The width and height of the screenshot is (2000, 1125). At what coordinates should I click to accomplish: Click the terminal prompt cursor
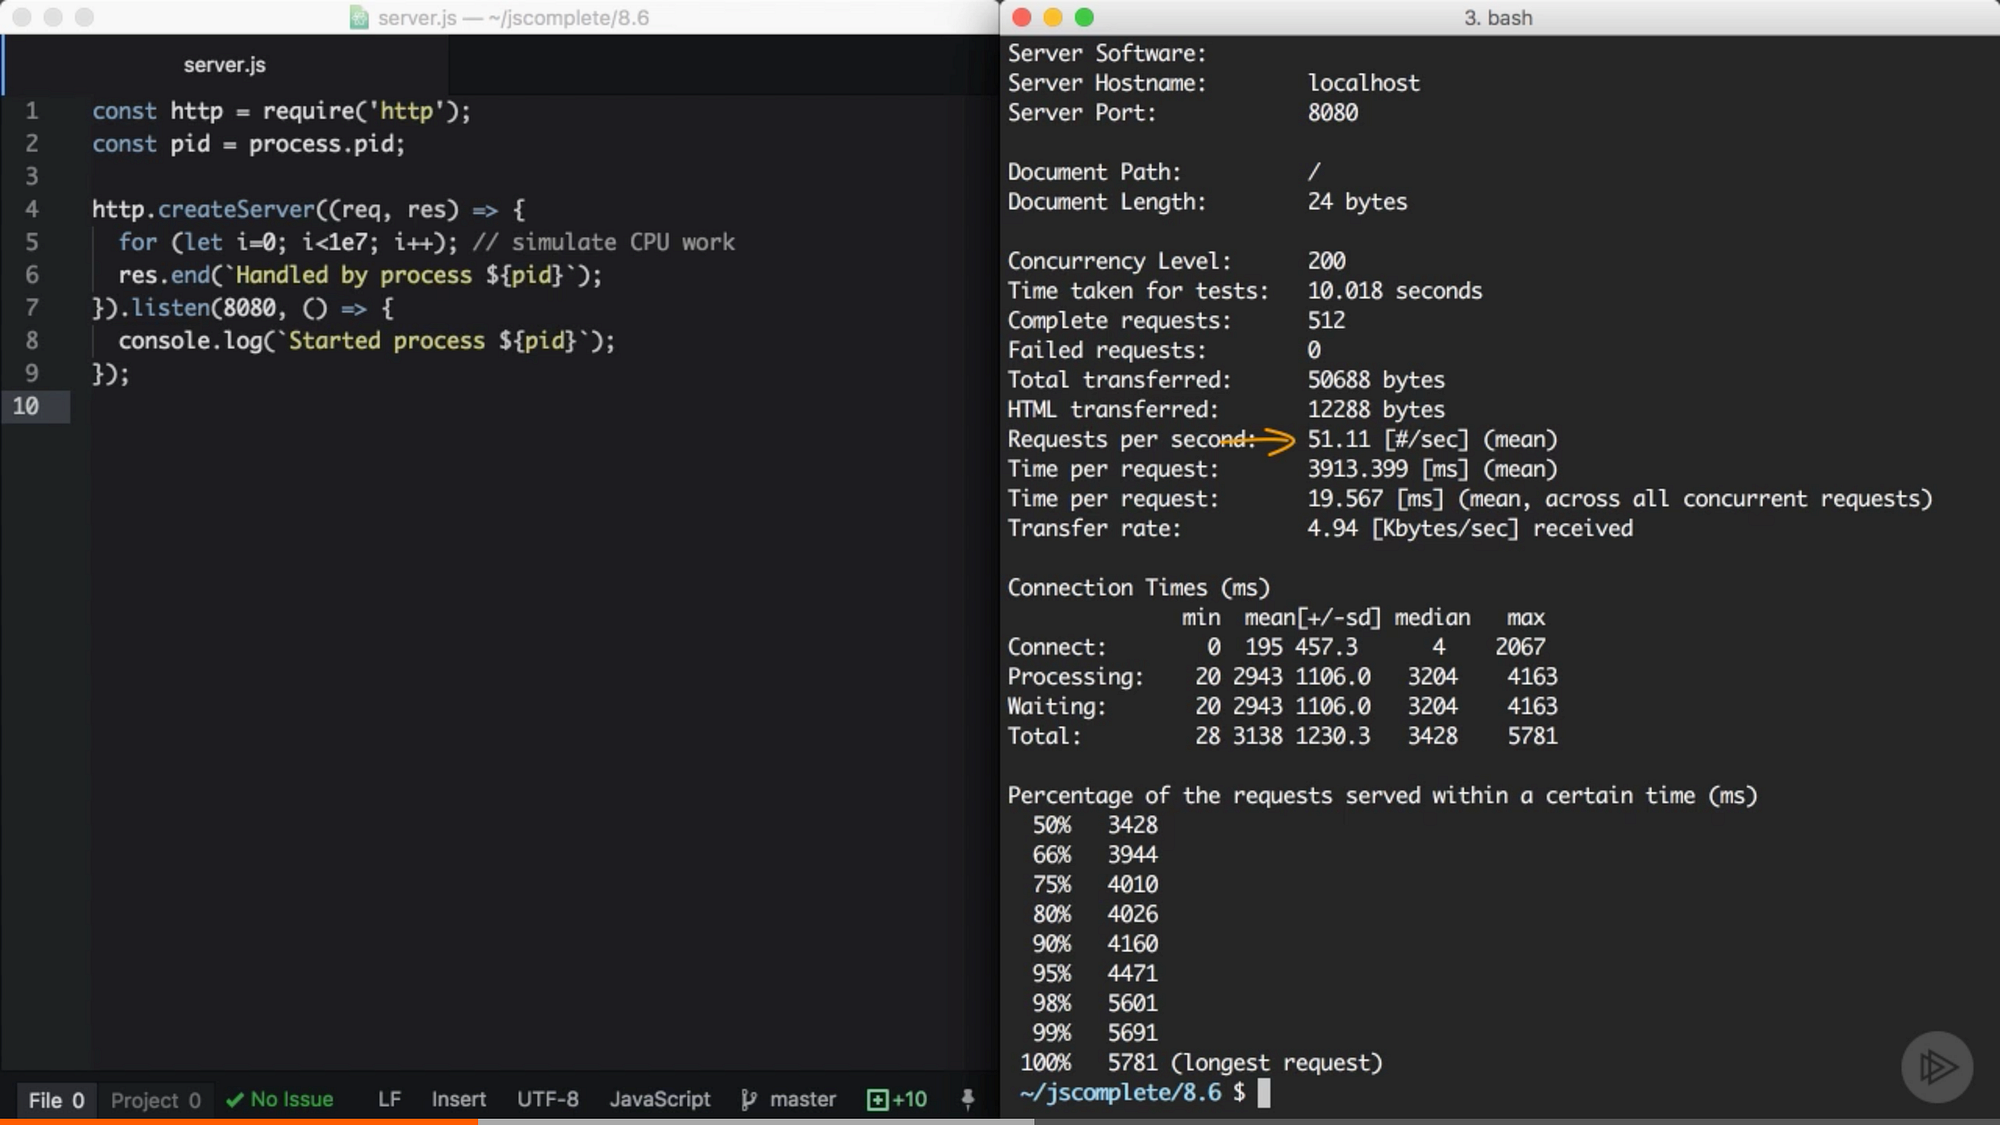click(1264, 1092)
